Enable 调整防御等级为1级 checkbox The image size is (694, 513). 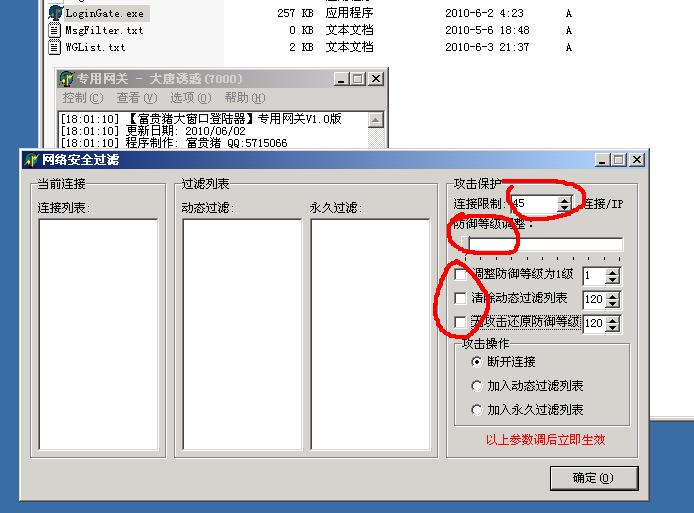pos(460,275)
